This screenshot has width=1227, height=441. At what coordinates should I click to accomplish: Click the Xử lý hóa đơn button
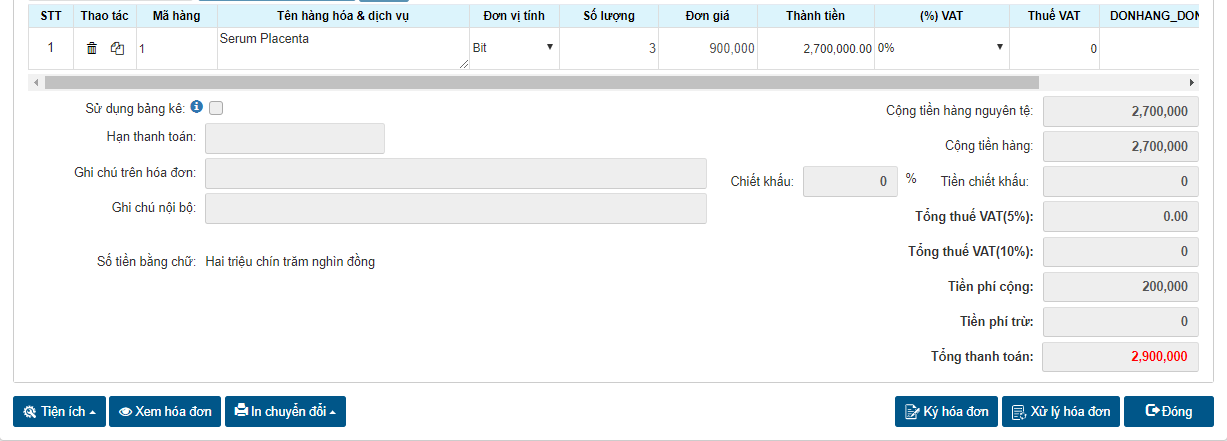pyautogui.click(x=1060, y=411)
